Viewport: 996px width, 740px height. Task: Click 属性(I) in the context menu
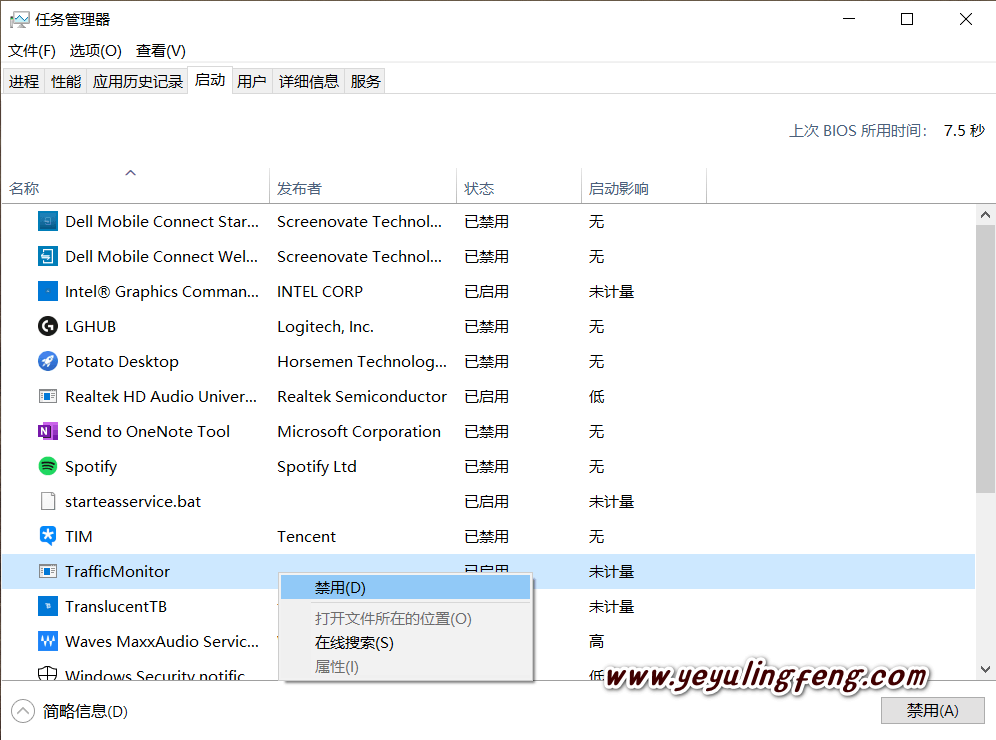pyautogui.click(x=405, y=667)
